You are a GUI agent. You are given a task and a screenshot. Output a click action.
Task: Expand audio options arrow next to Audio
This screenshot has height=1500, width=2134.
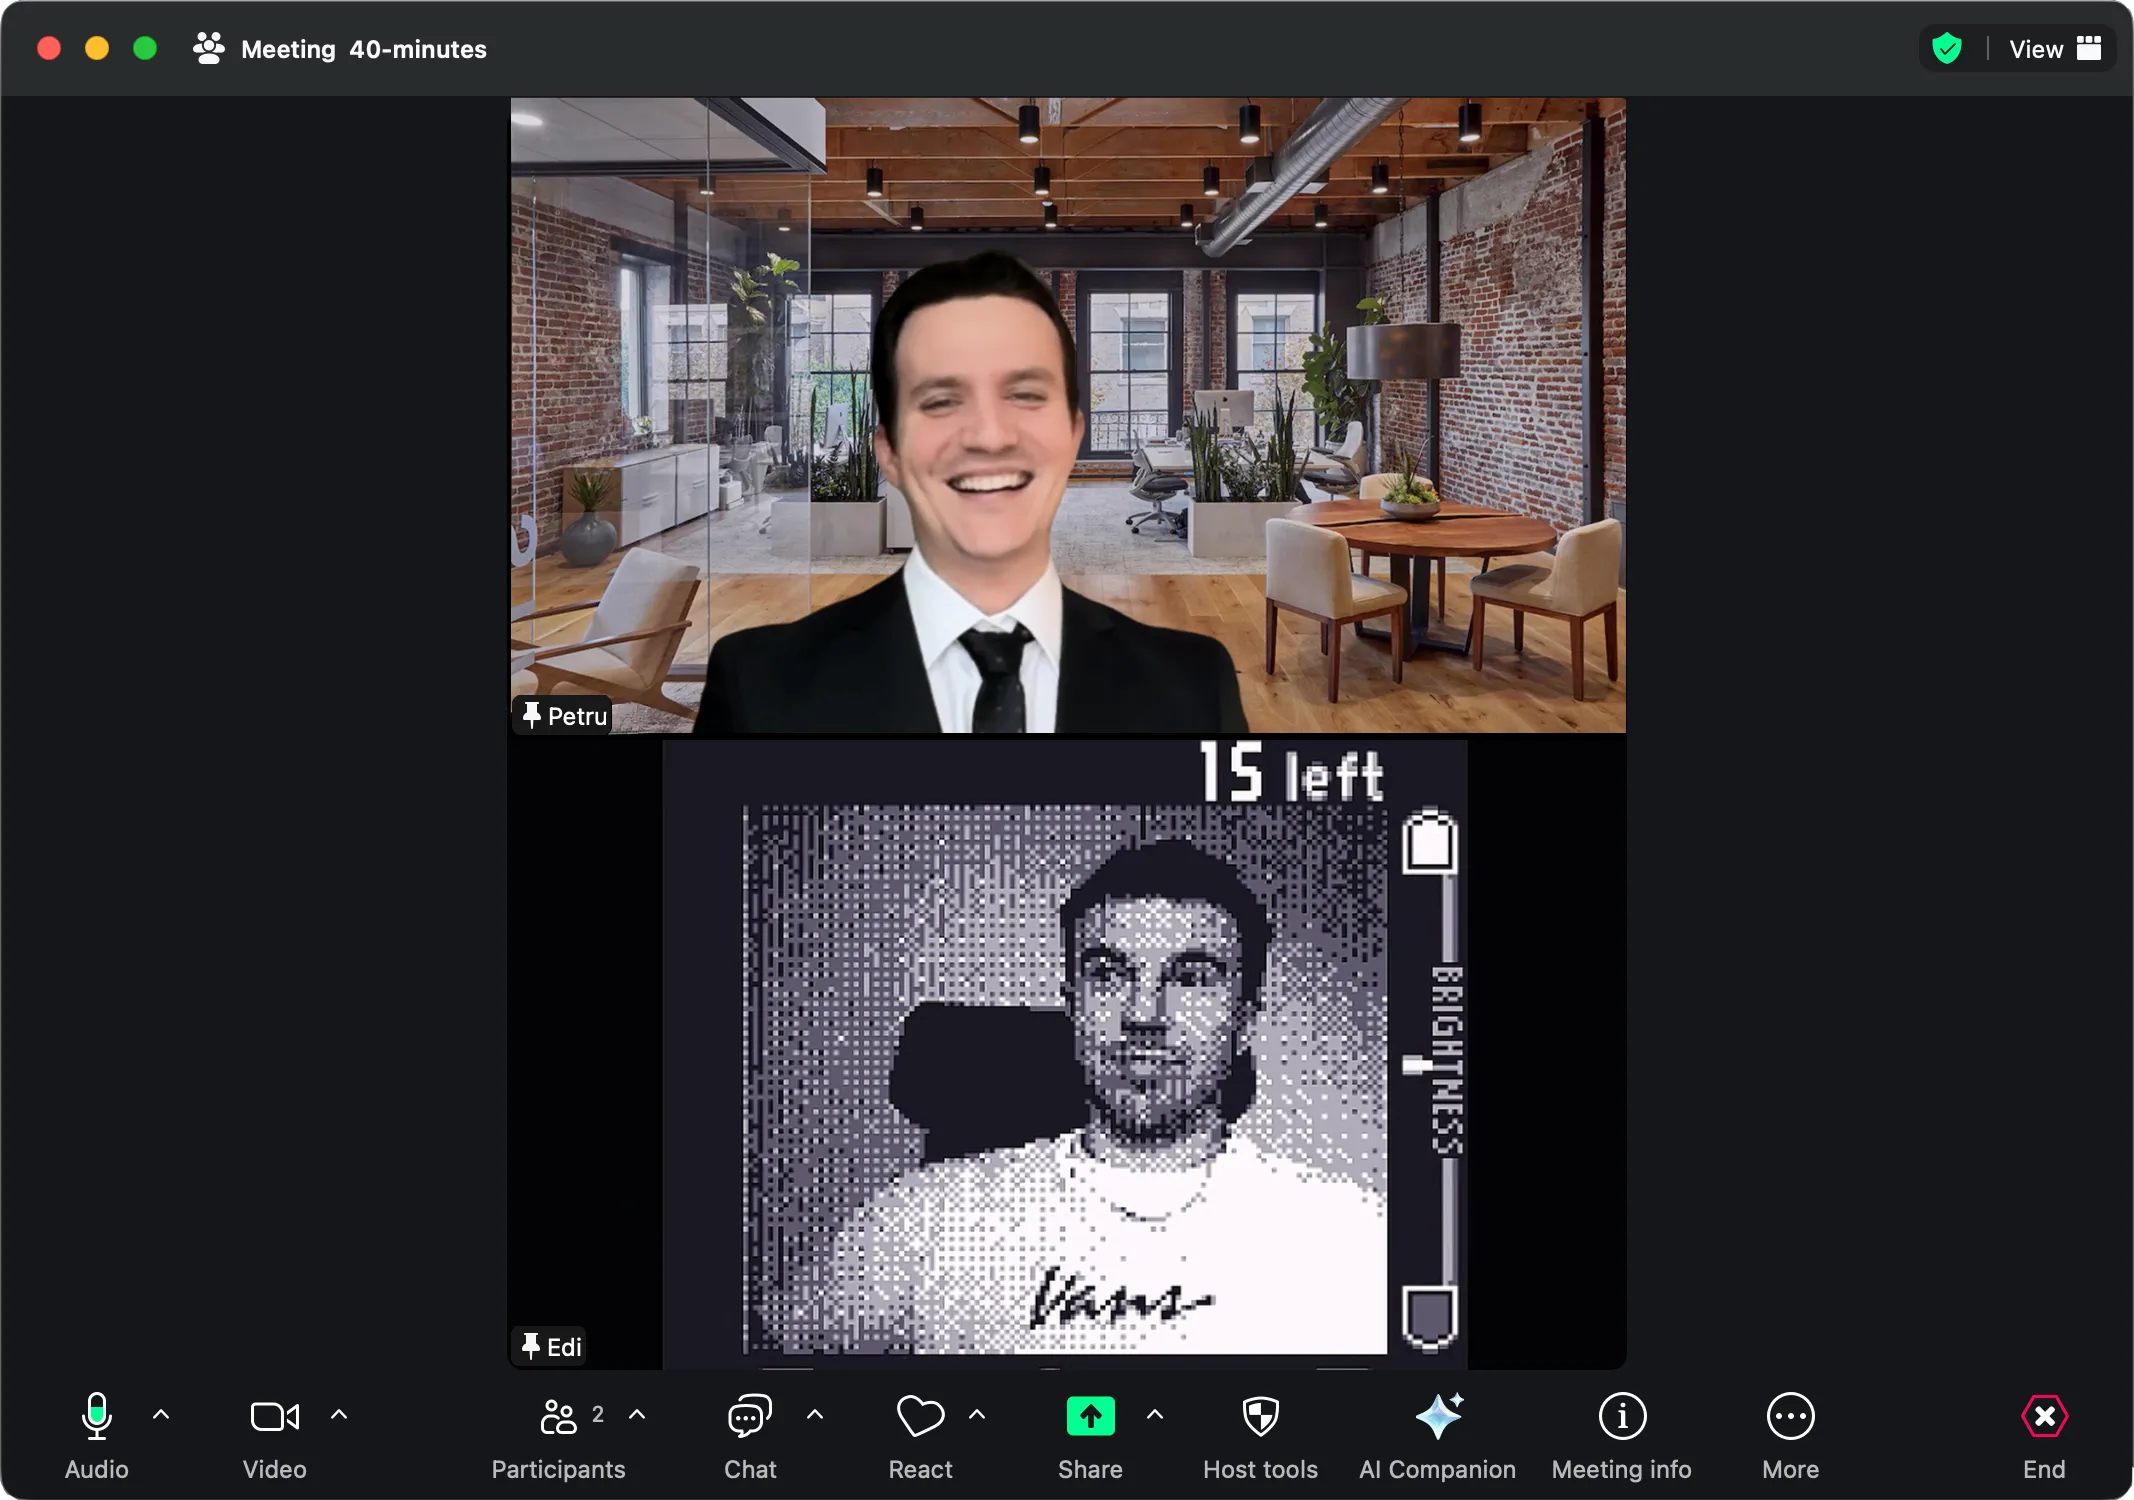(x=161, y=1414)
